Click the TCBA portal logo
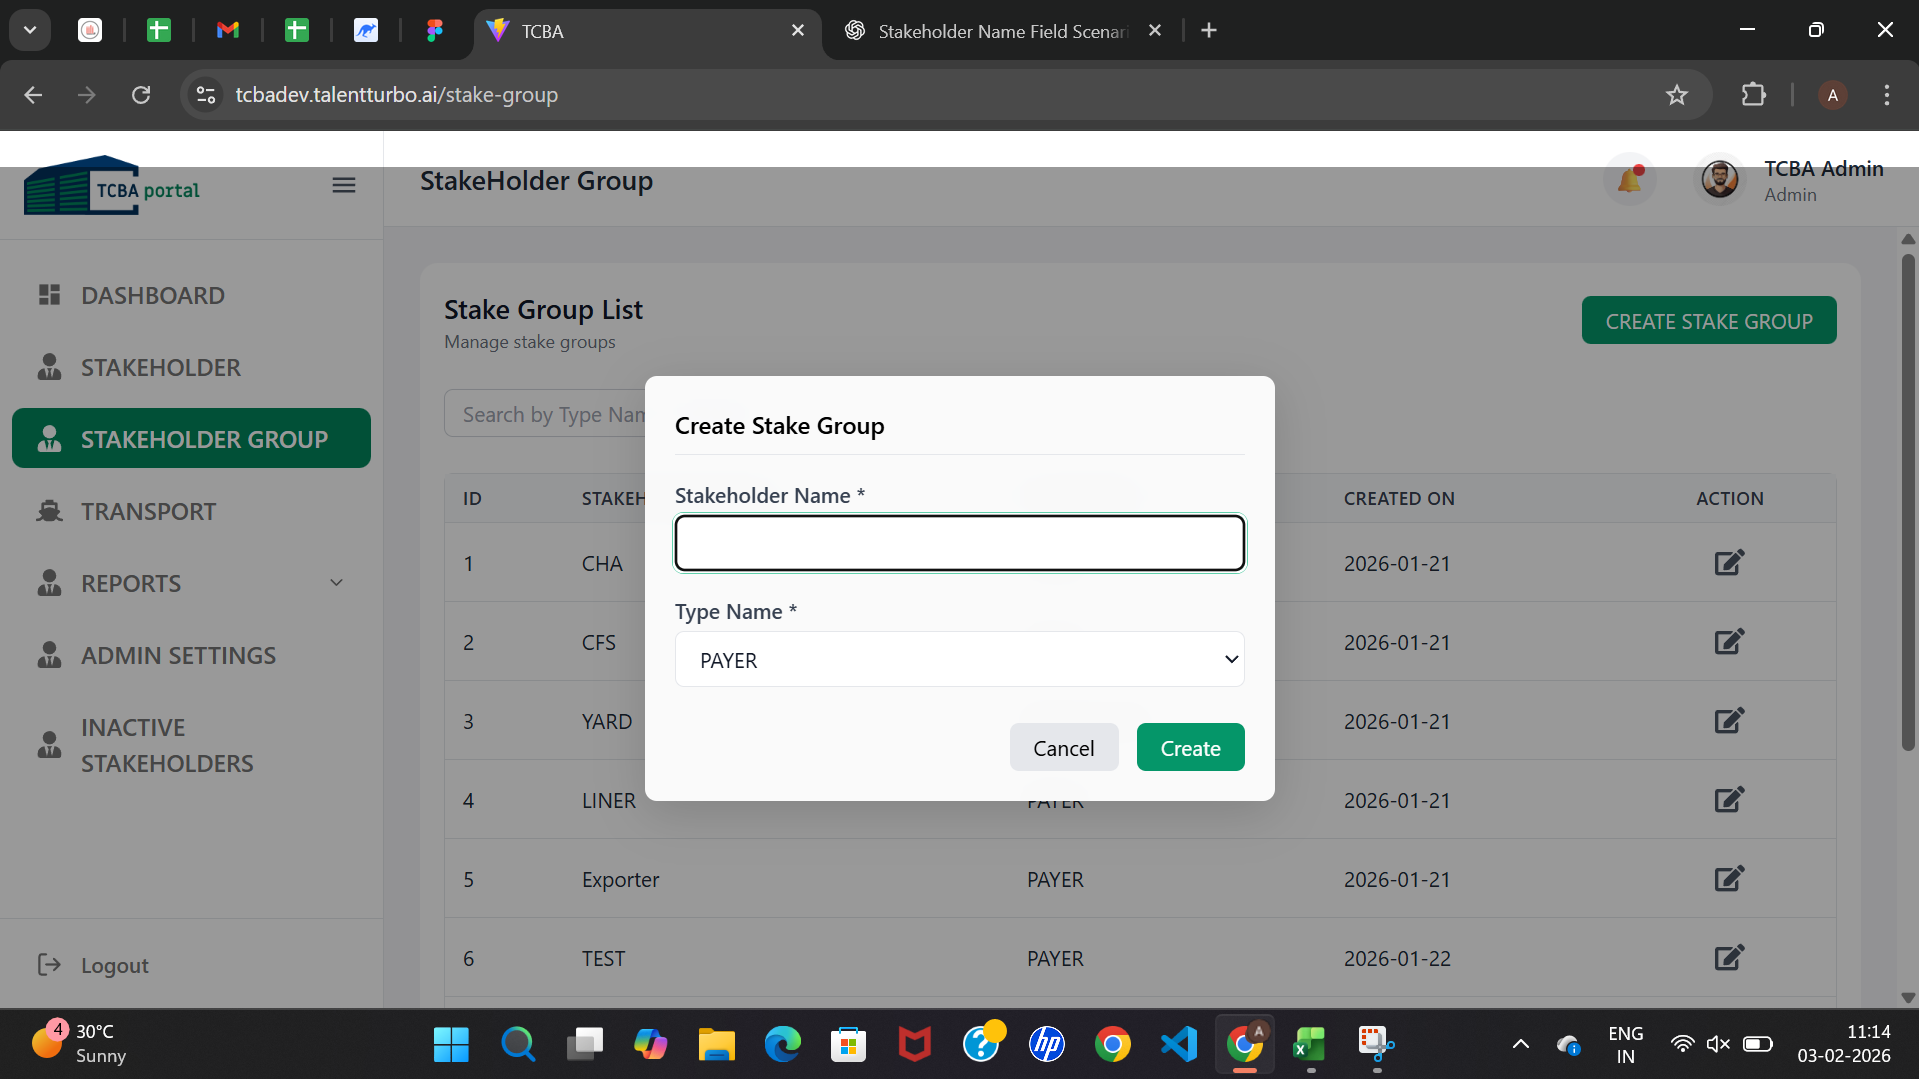This screenshot has height=1079, width=1919. tap(112, 186)
